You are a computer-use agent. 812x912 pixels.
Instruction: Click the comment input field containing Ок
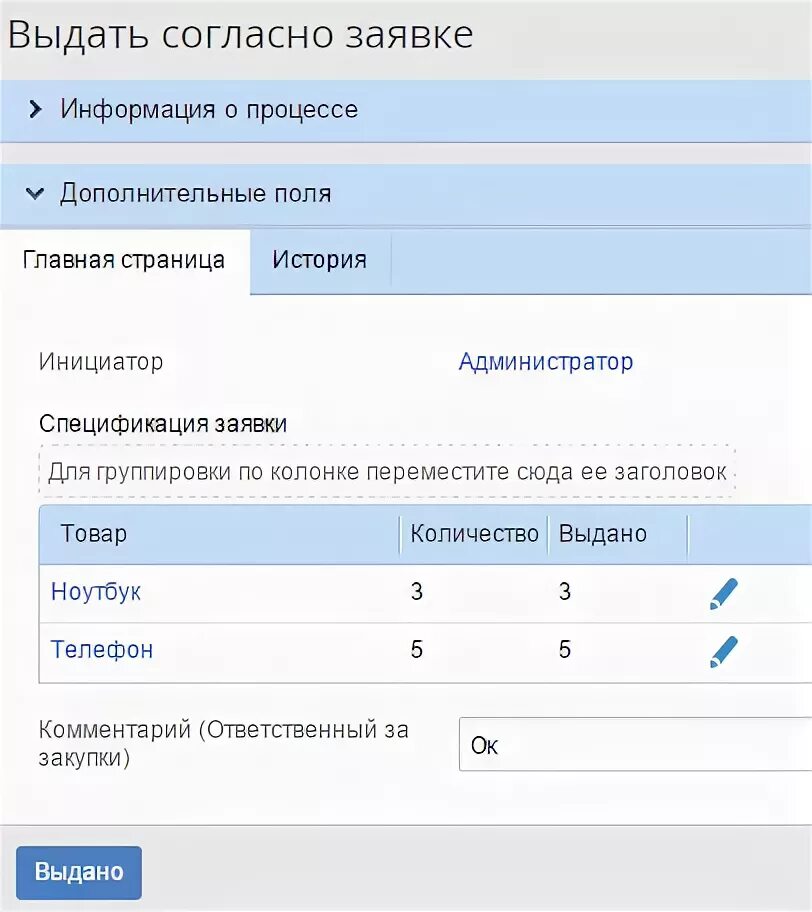coord(634,745)
